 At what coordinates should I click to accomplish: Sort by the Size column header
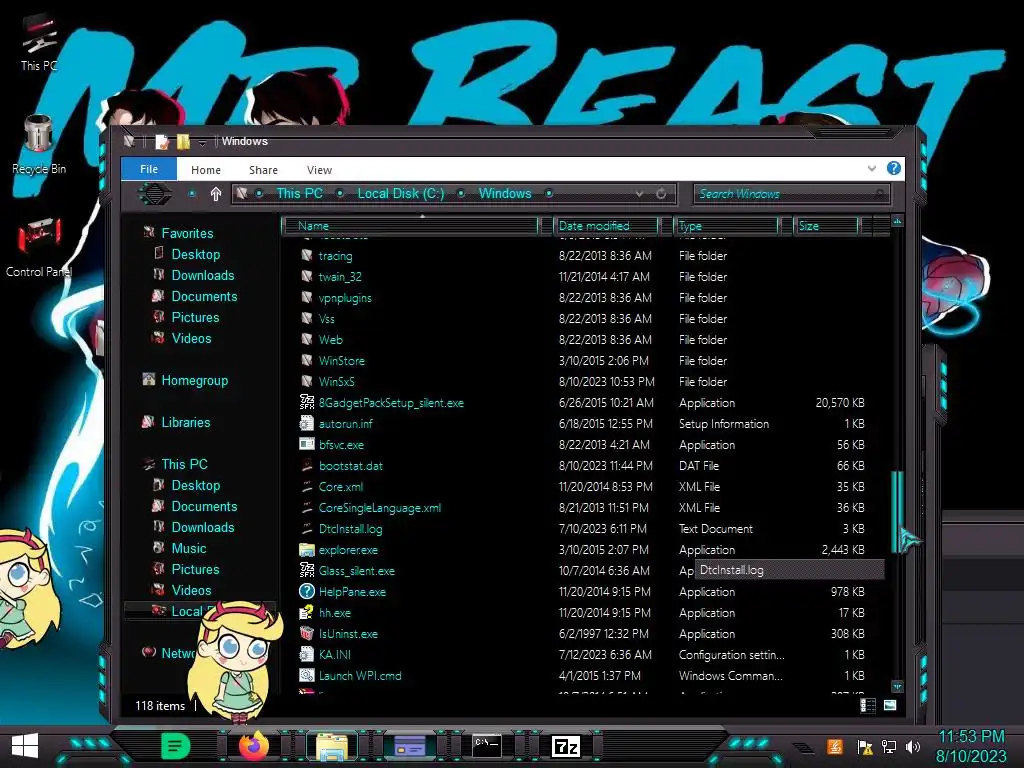pos(825,225)
